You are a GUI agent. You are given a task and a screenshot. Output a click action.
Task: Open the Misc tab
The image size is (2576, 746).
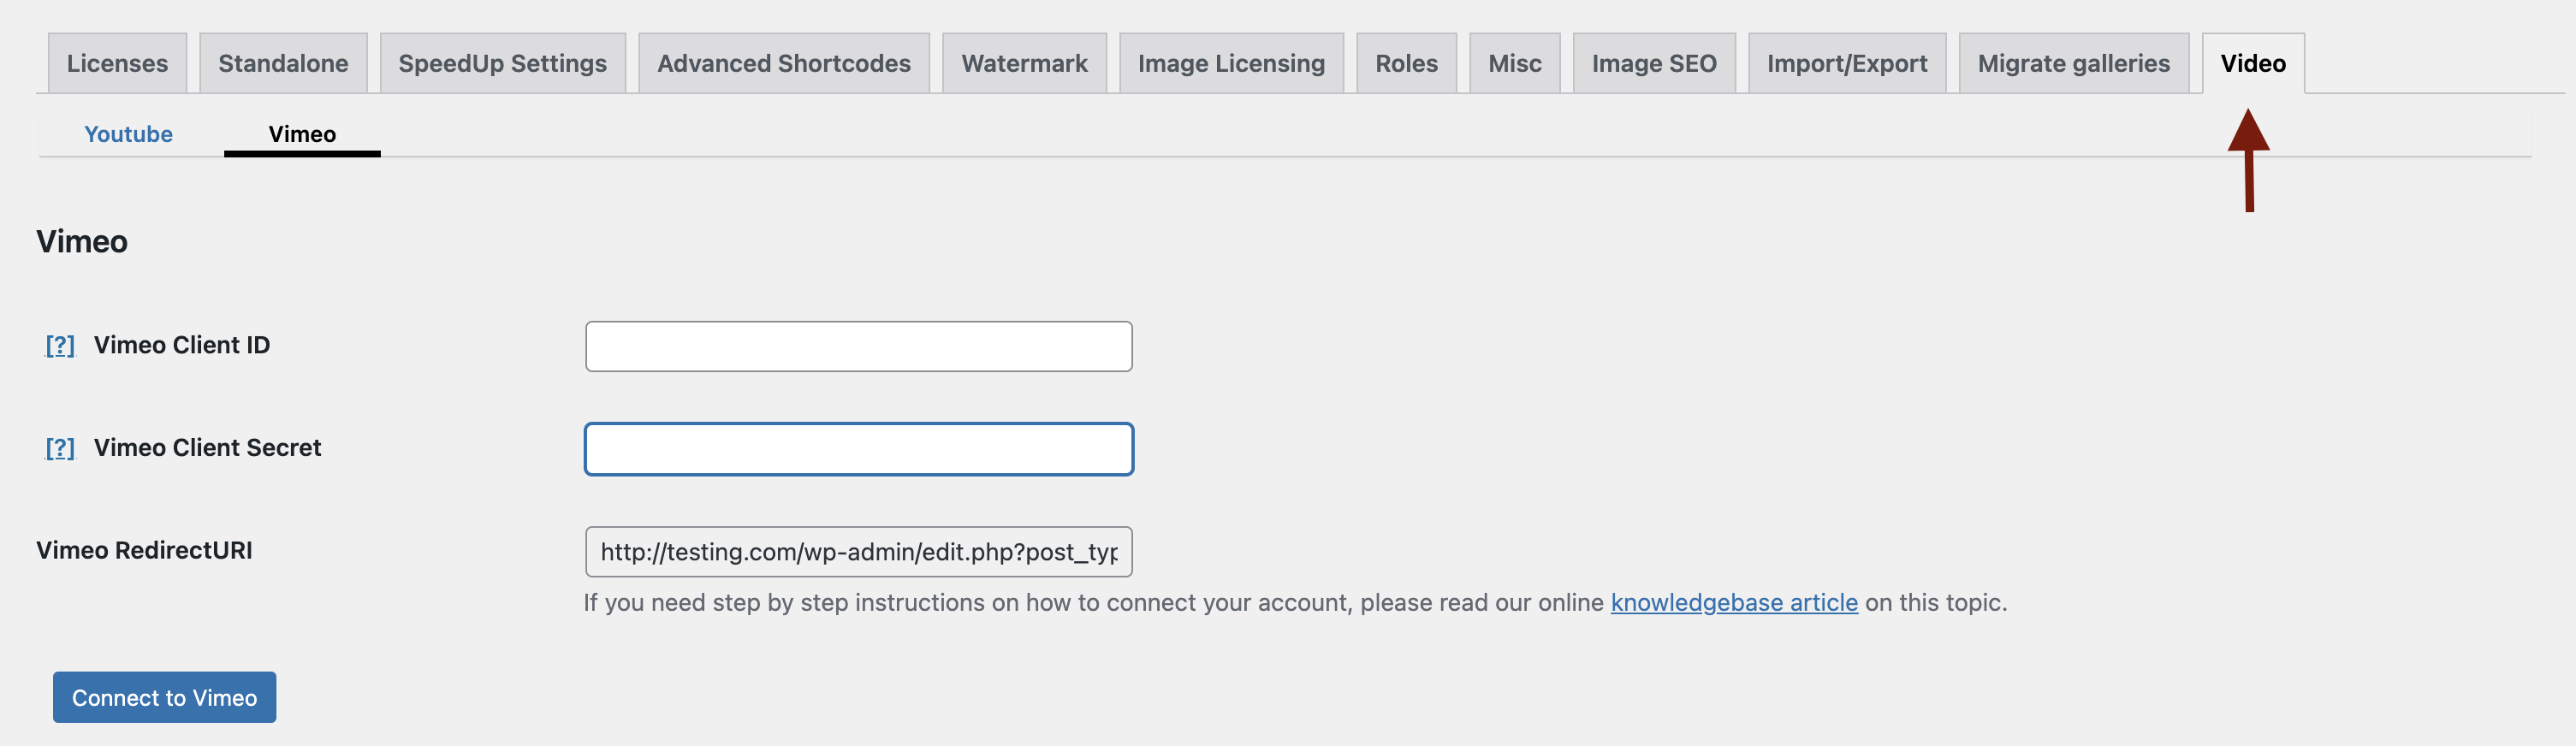[1514, 63]
